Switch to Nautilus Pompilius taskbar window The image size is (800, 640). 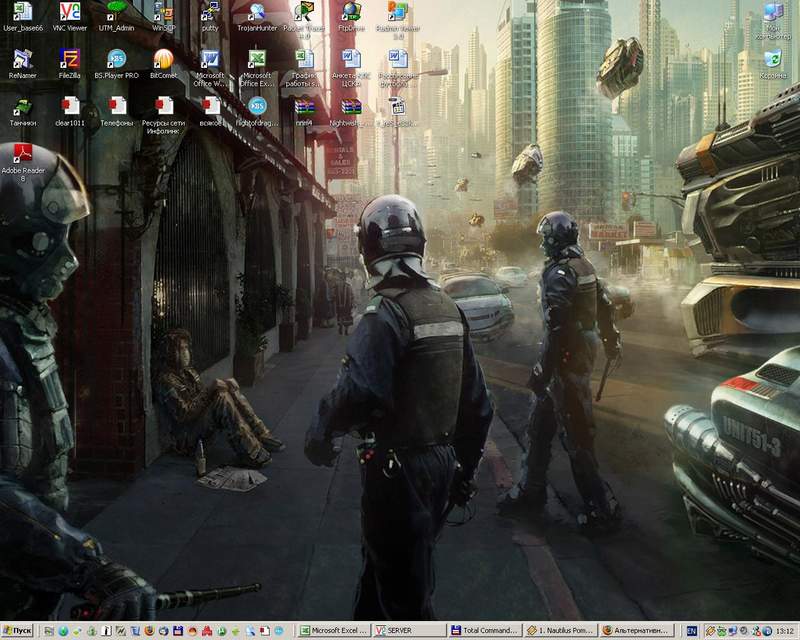[560, 631]
